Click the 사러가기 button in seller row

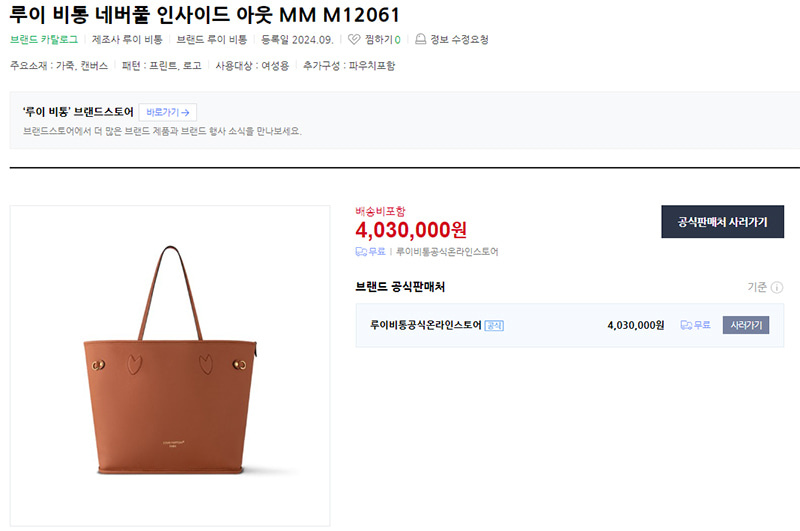pyautogui.click(x=746, y=325)
